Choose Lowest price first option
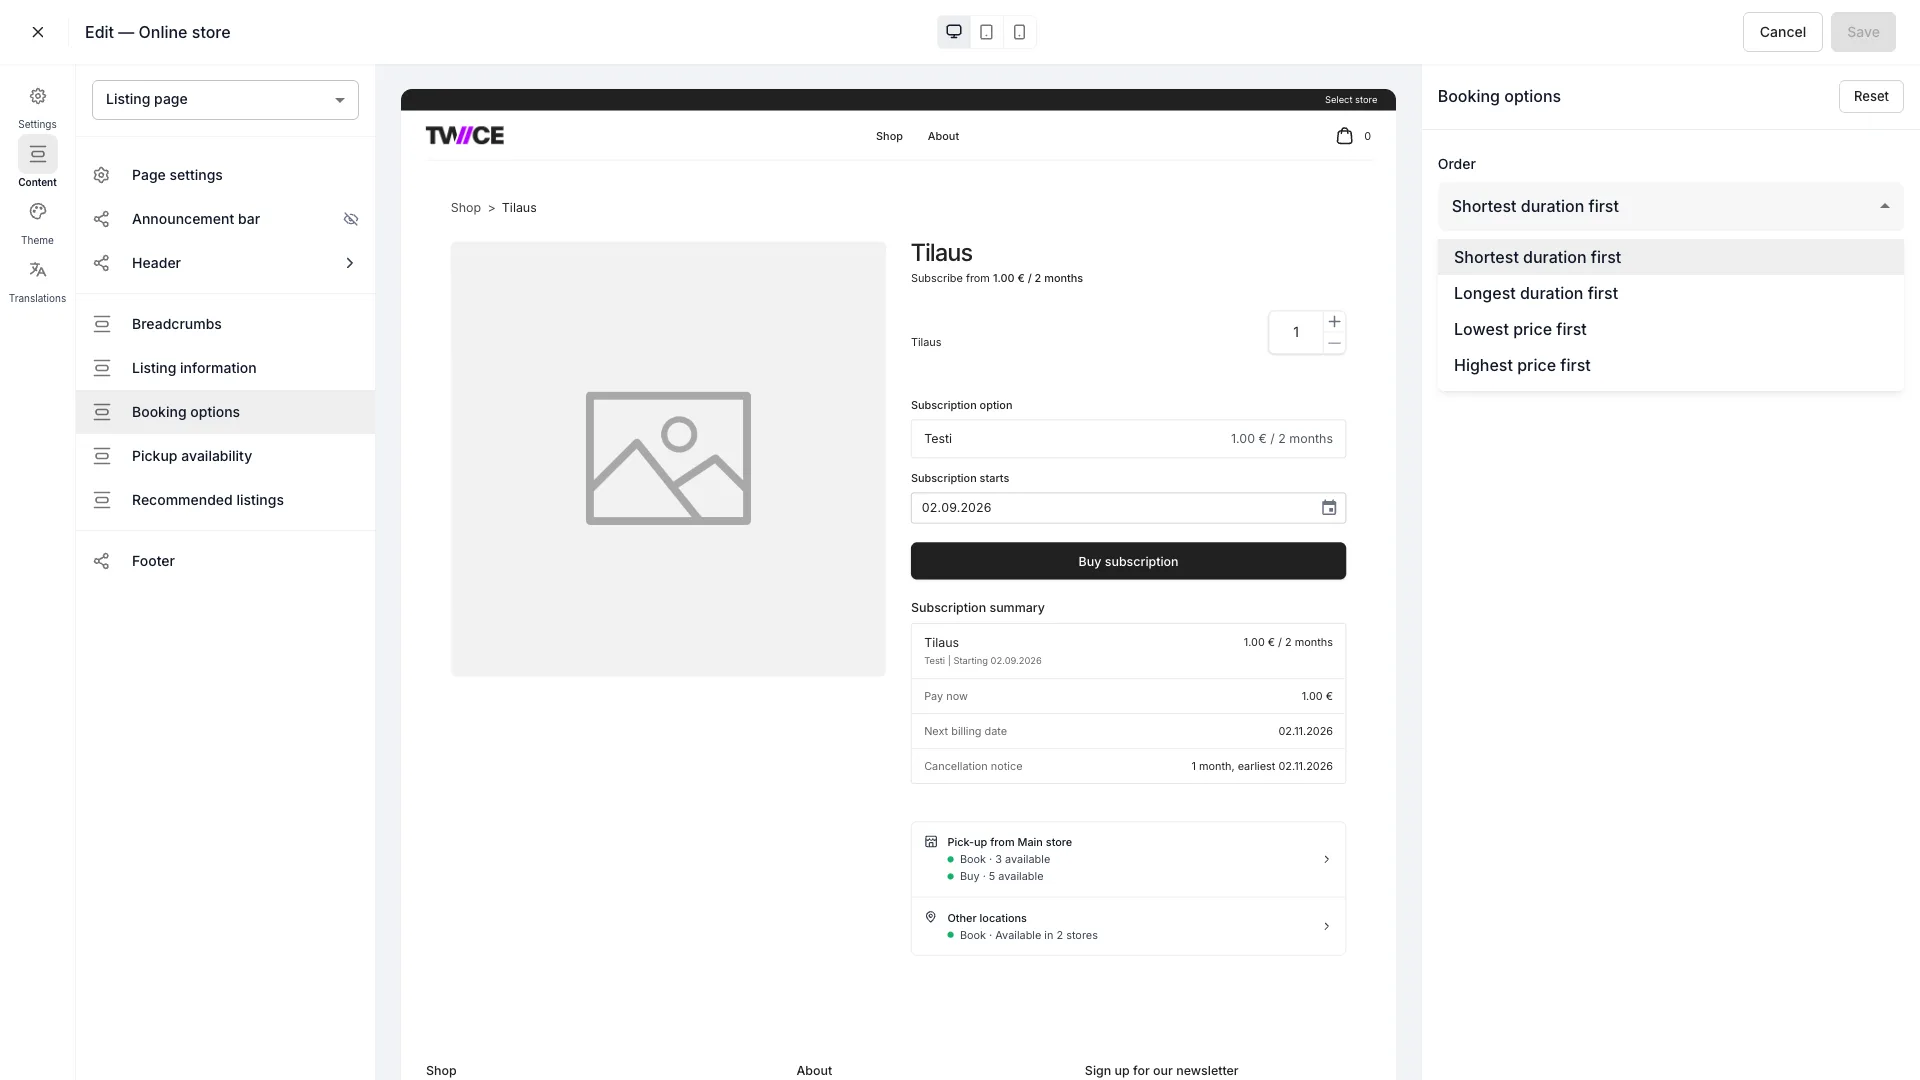The height and width of the screenshot is (1080, 1920). (1670, 329)
